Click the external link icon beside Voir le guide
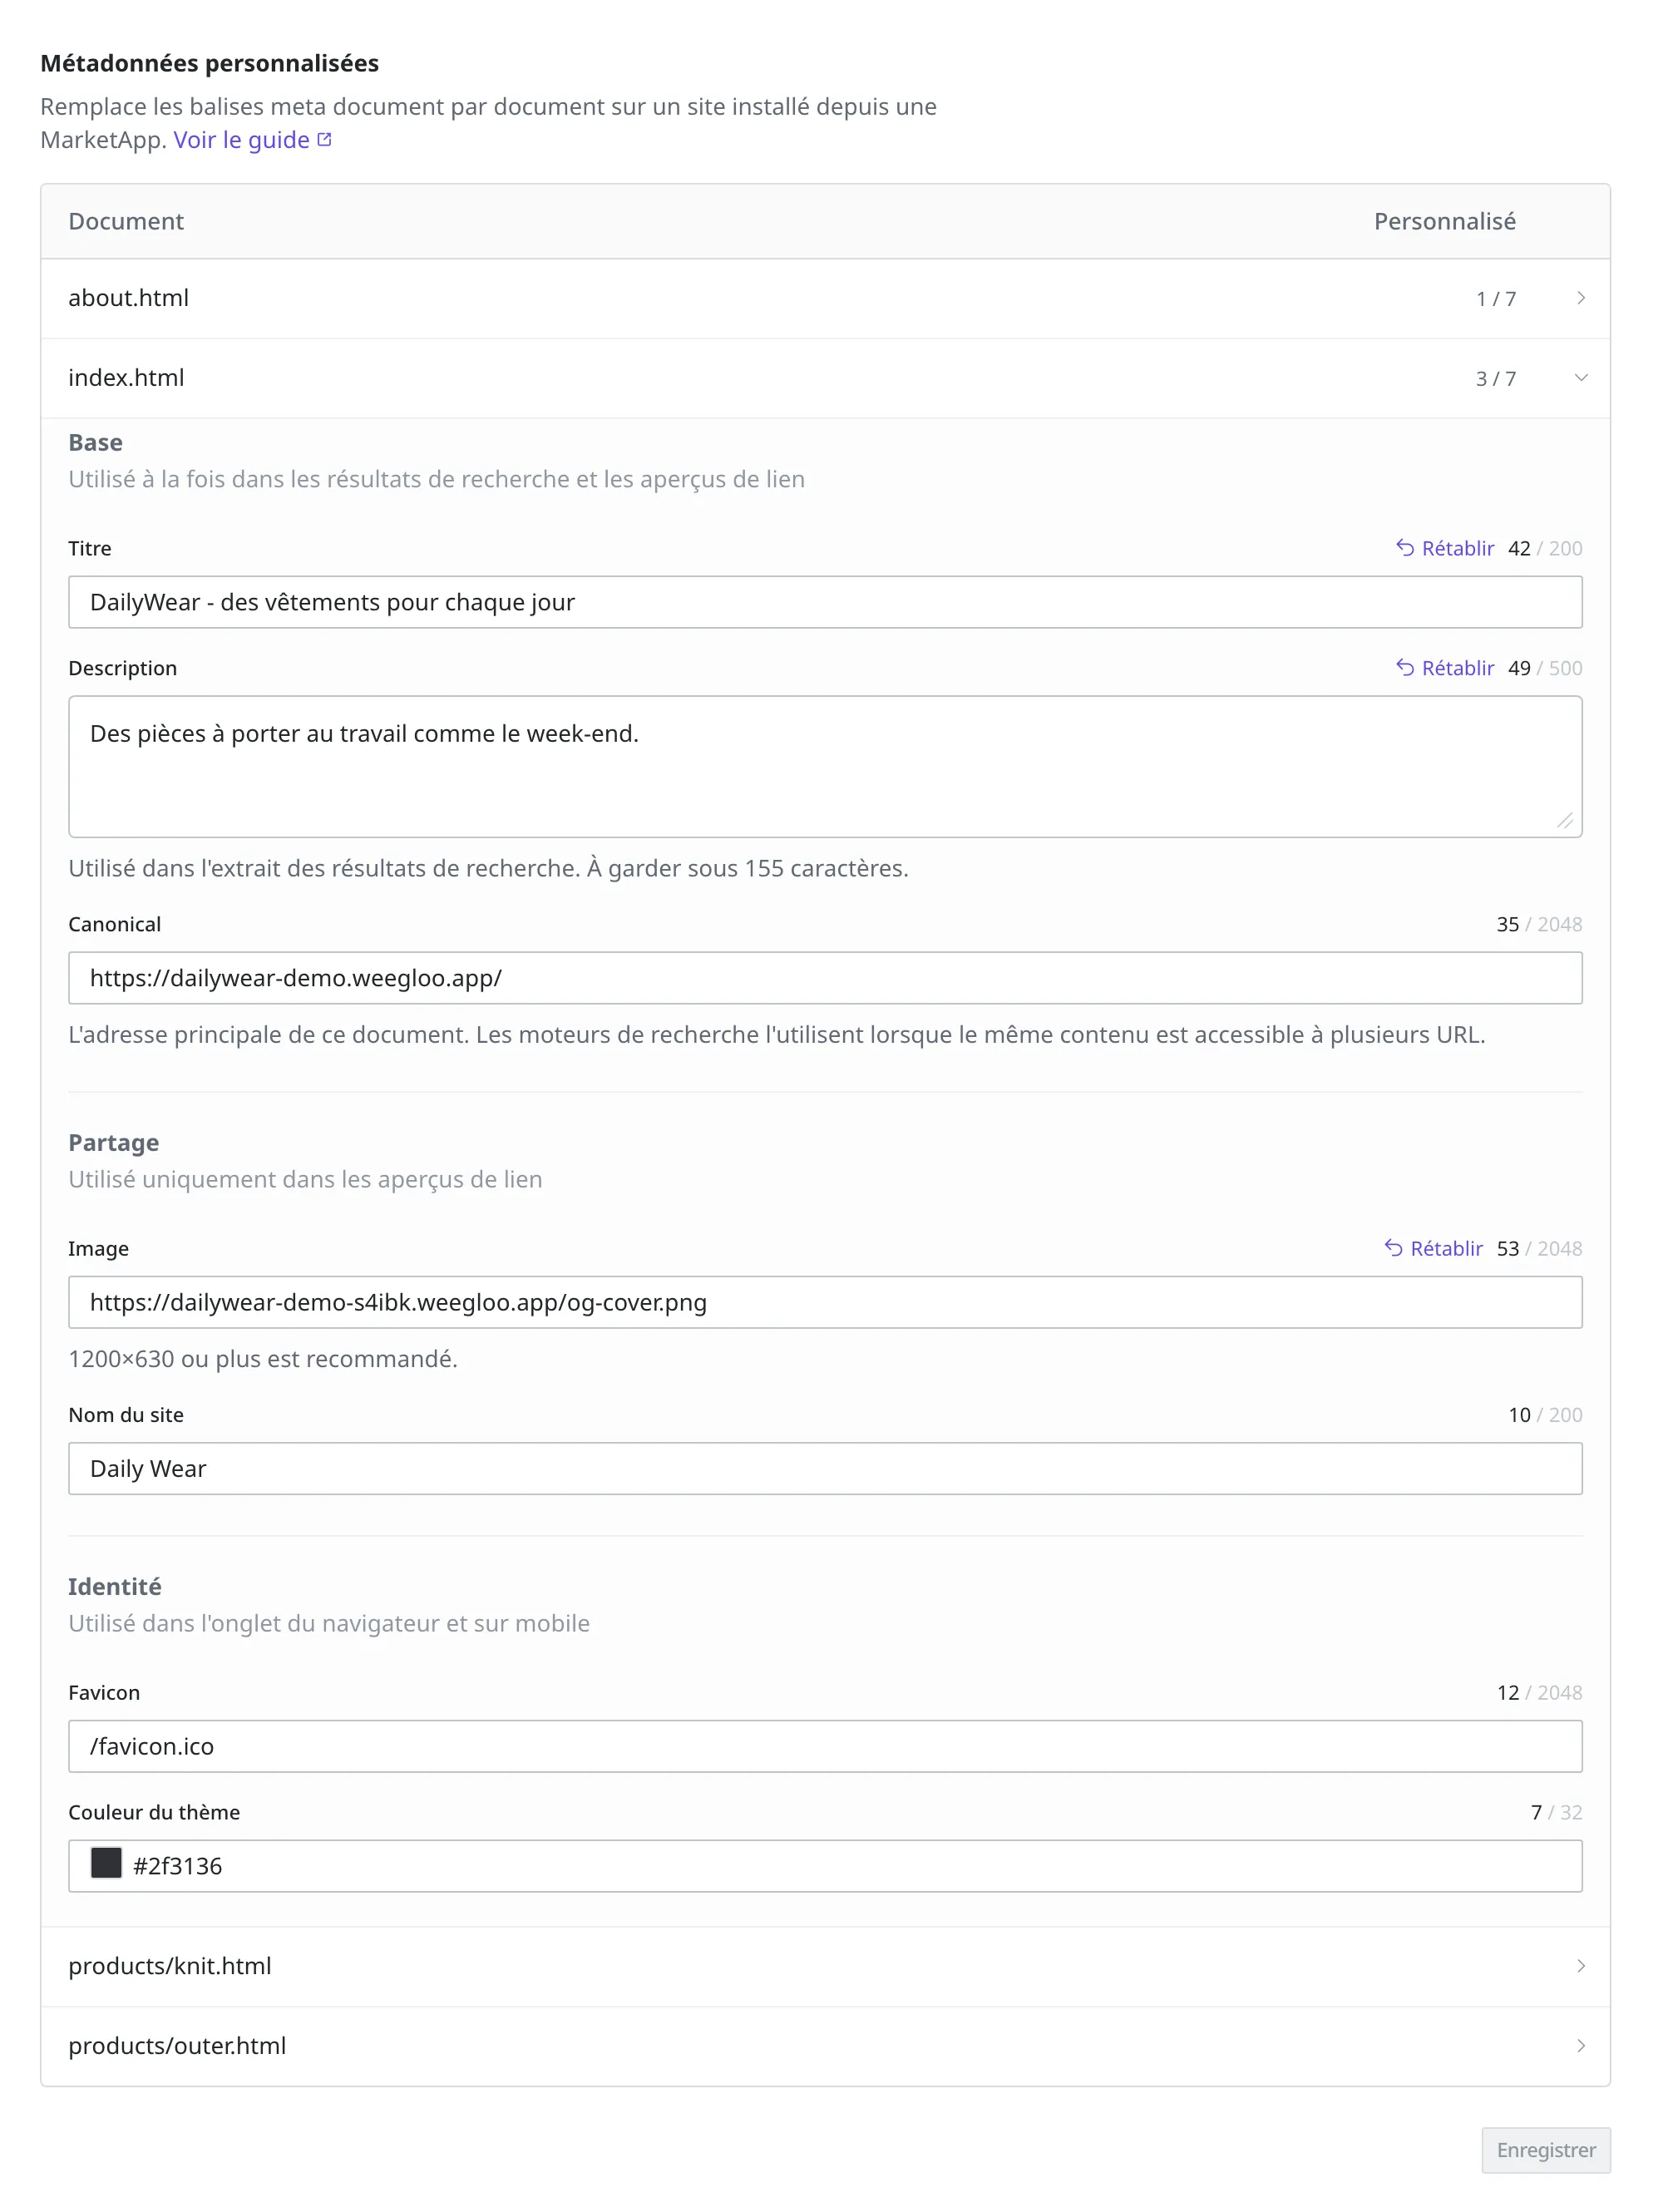 tap(324, 140)
